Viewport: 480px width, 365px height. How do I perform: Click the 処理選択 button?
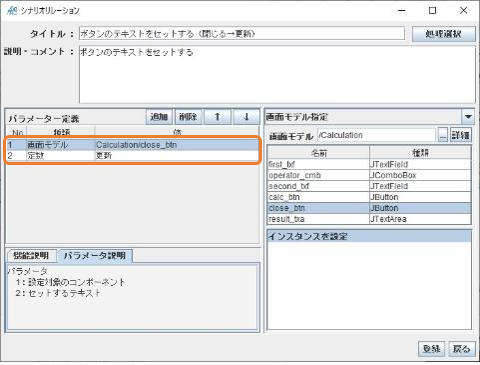(x=444, y=34)
